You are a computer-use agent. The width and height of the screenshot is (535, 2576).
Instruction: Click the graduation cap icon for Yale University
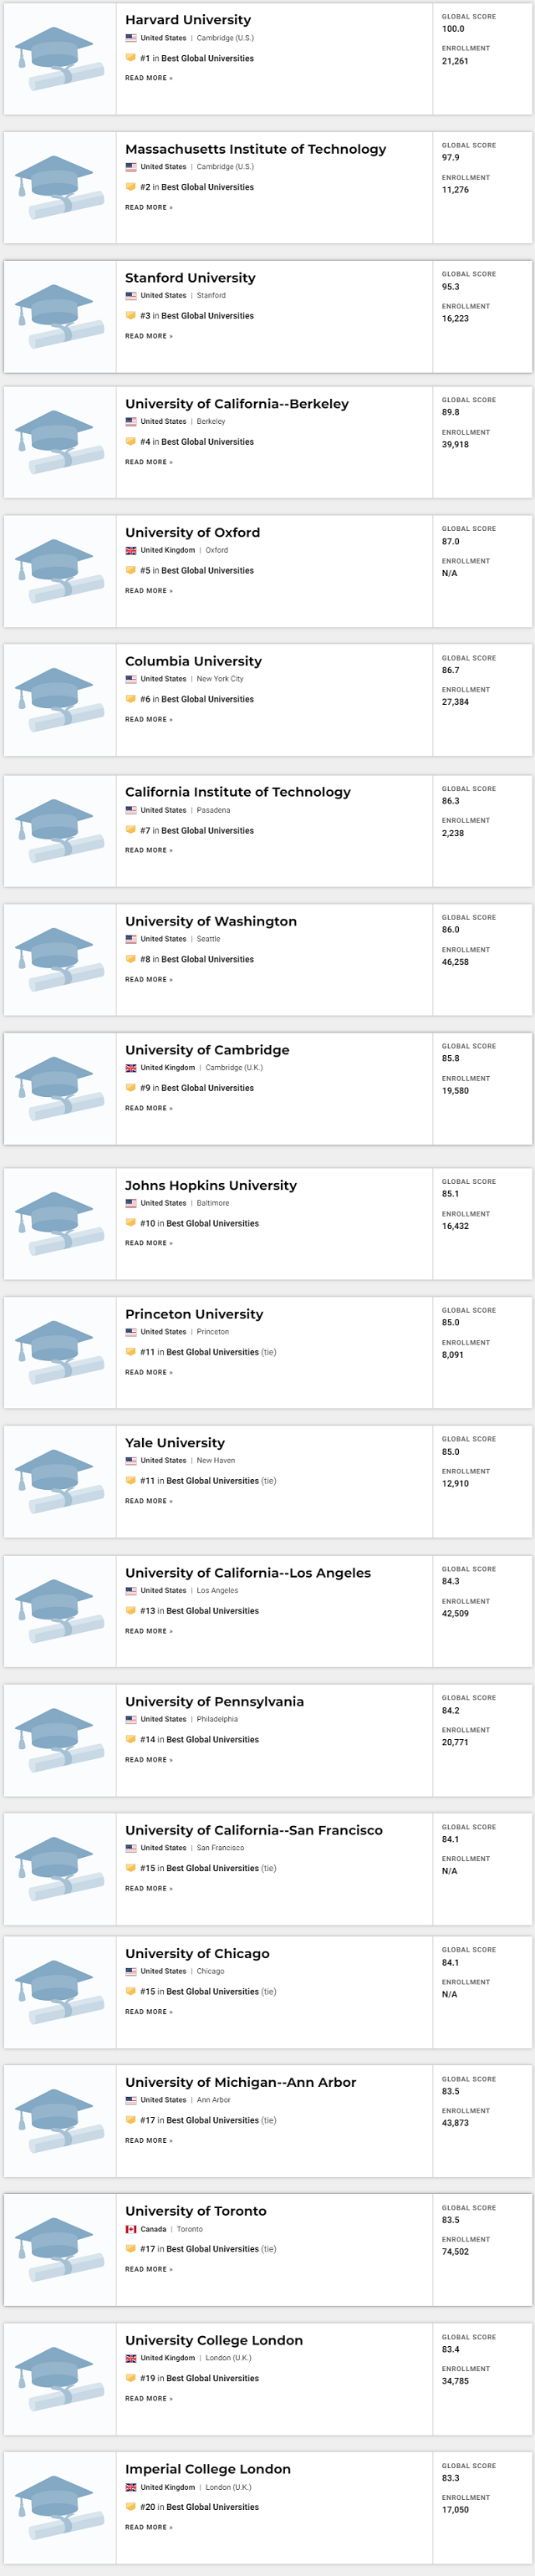click(60, 1481)
